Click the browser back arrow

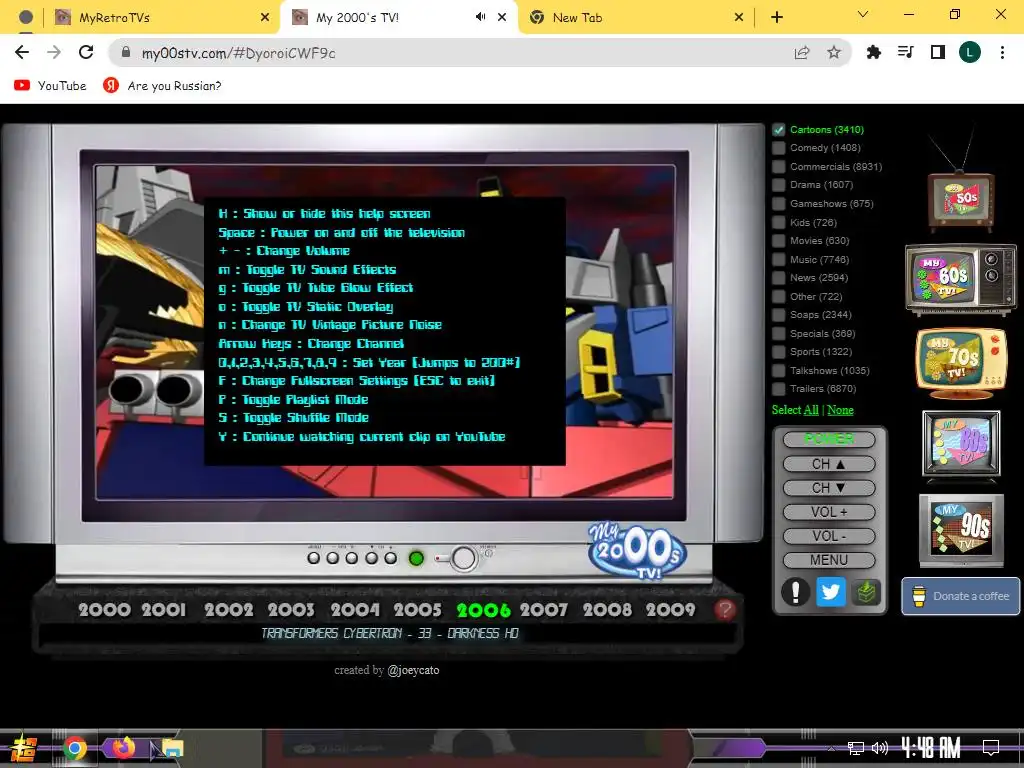[x=22, y=53]
